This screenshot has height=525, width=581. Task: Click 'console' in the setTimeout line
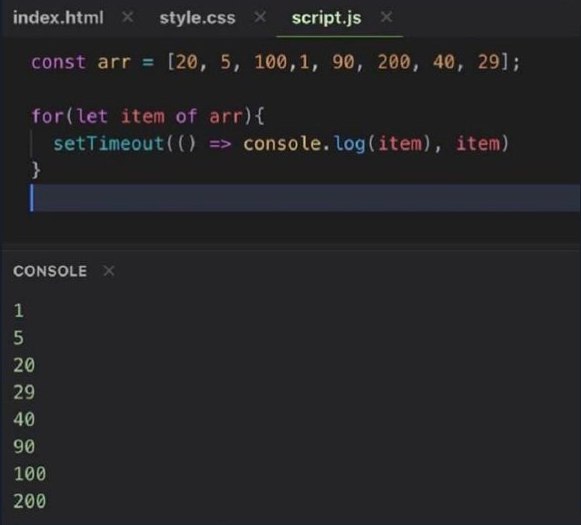(282, 143)
